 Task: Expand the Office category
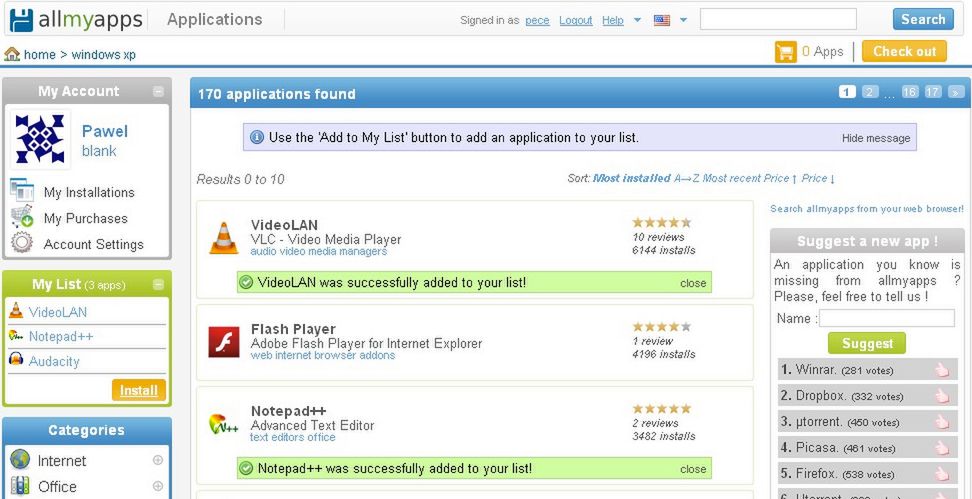(x=158, y=486)
